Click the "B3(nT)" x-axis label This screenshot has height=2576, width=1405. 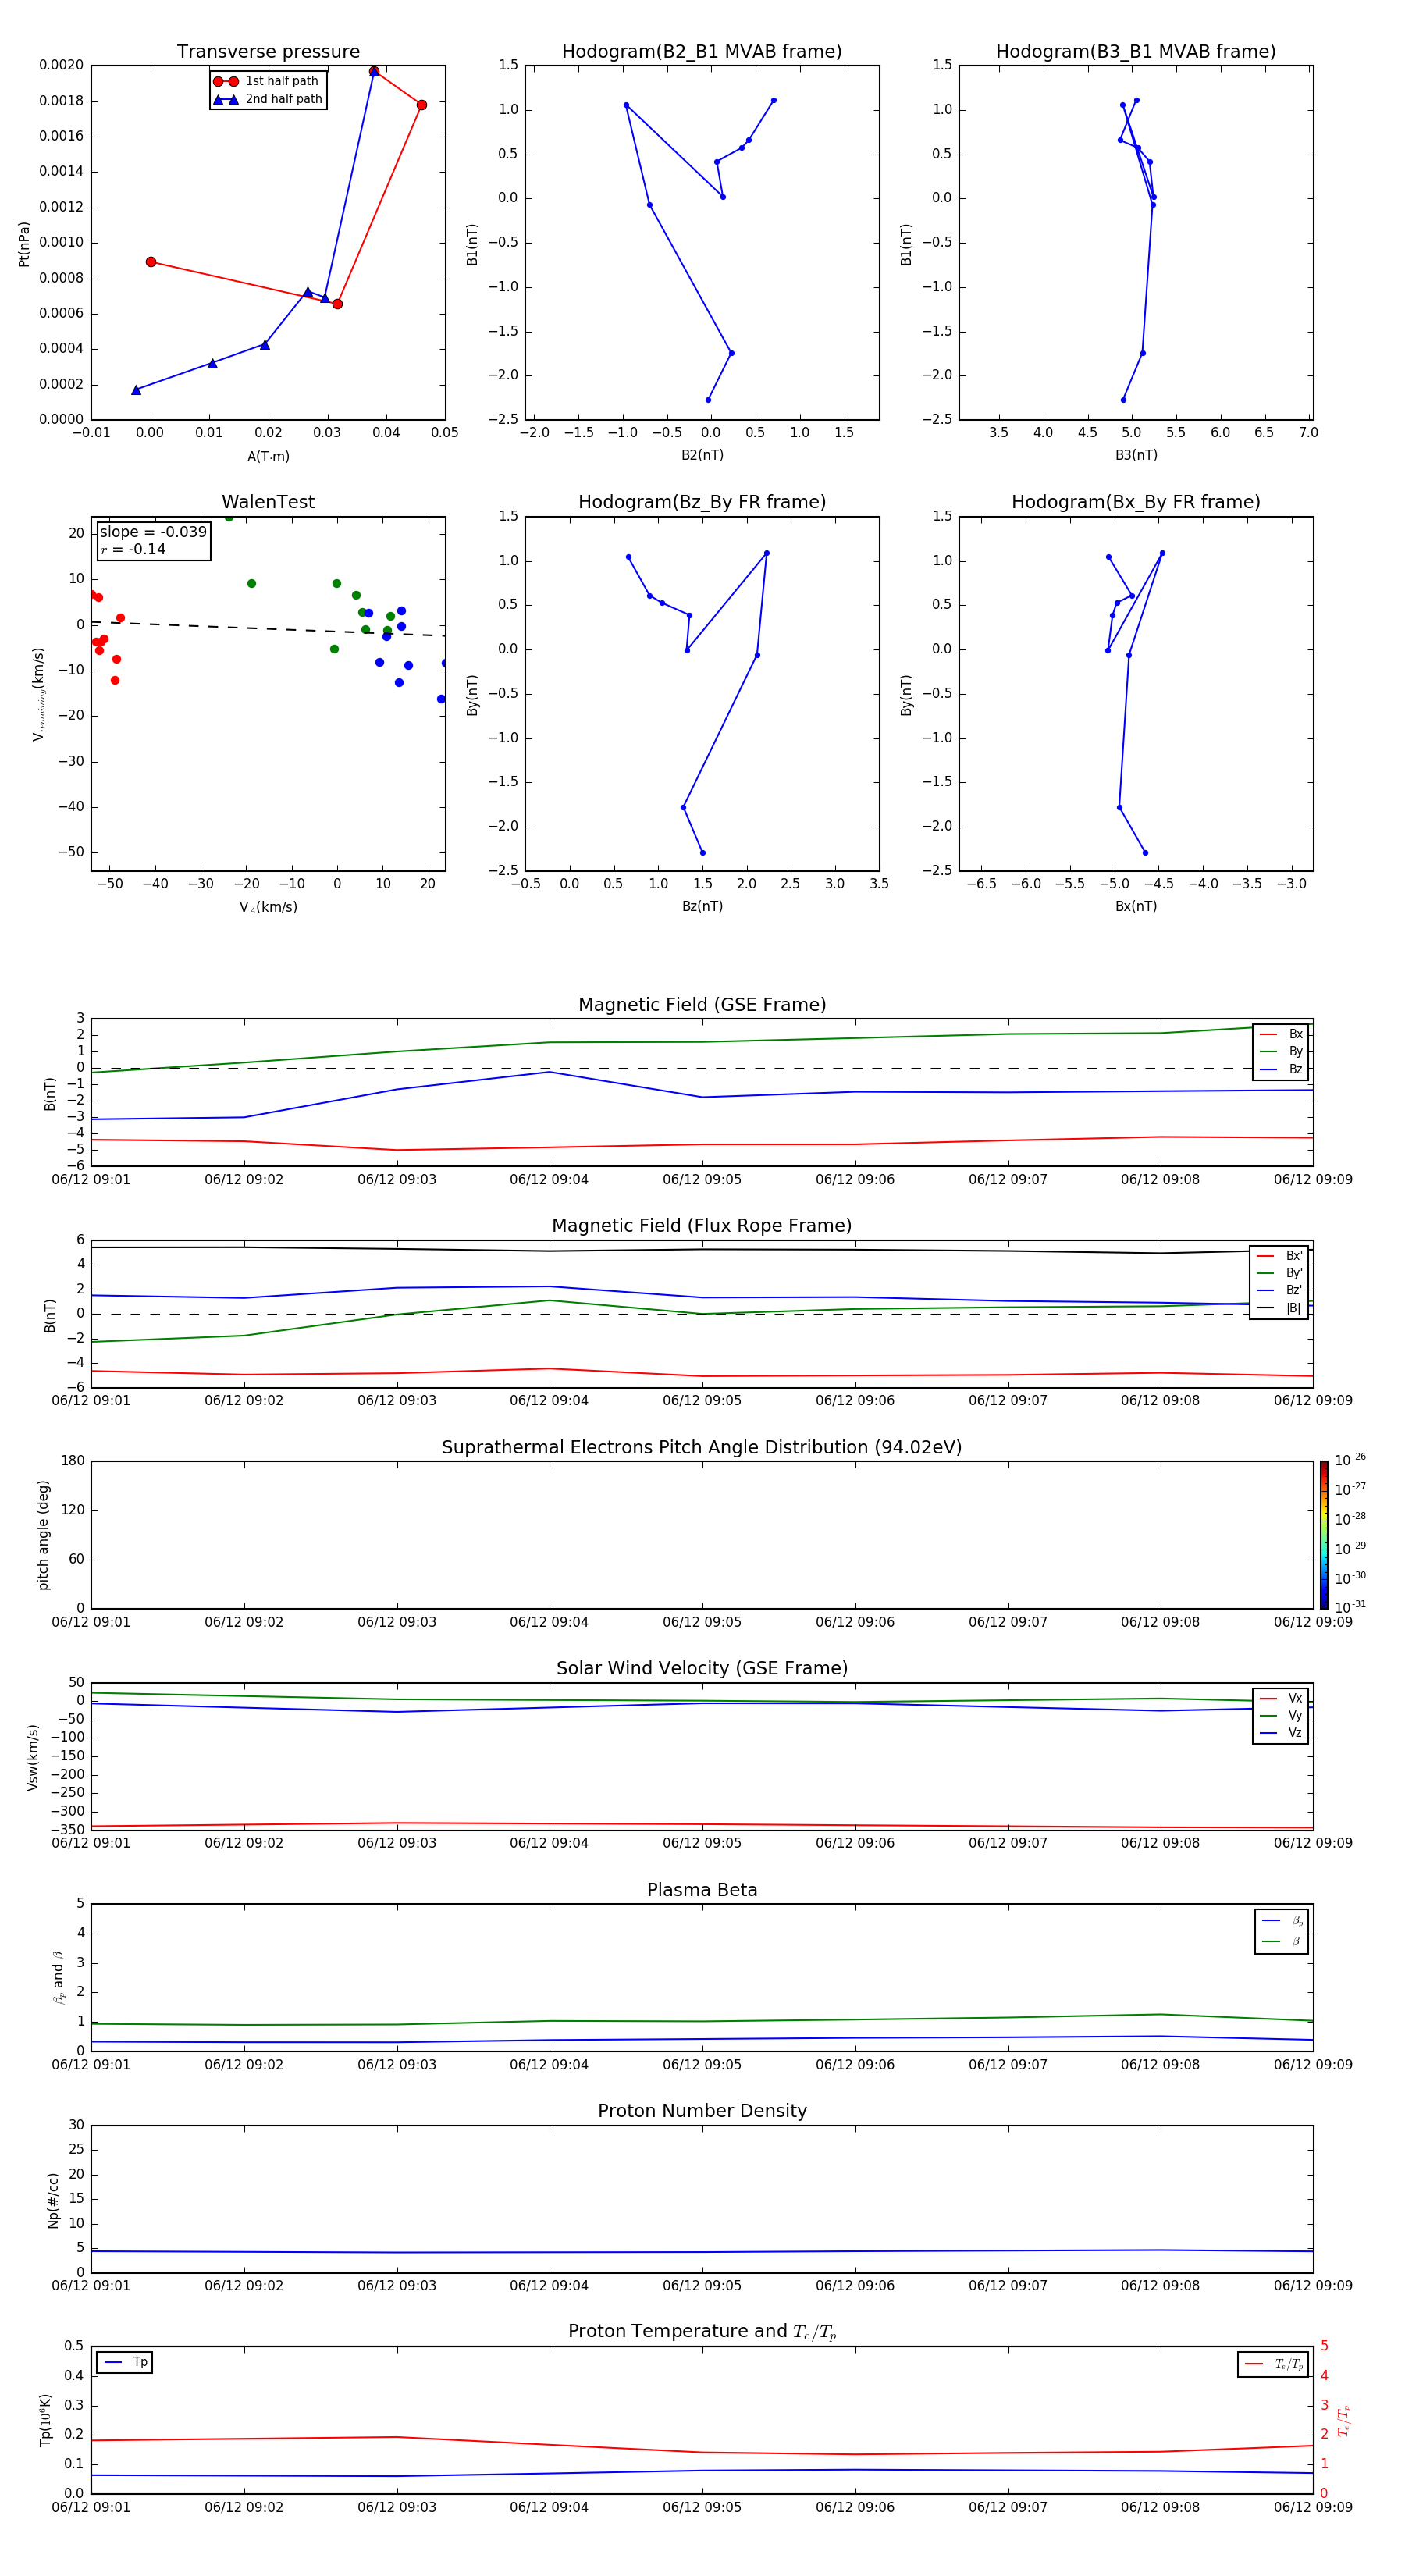1136,455
